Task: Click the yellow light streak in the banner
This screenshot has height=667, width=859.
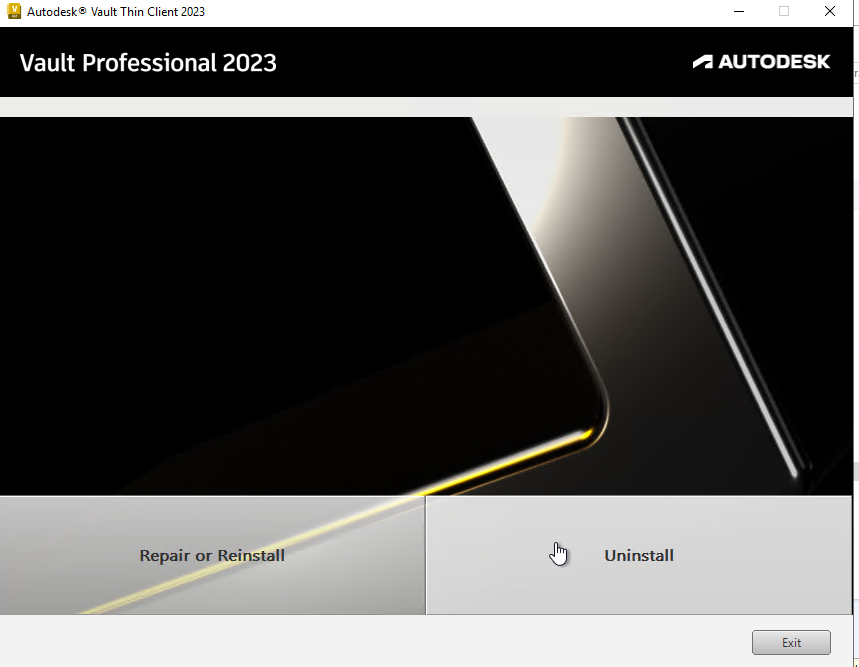Action: point(509,463)
